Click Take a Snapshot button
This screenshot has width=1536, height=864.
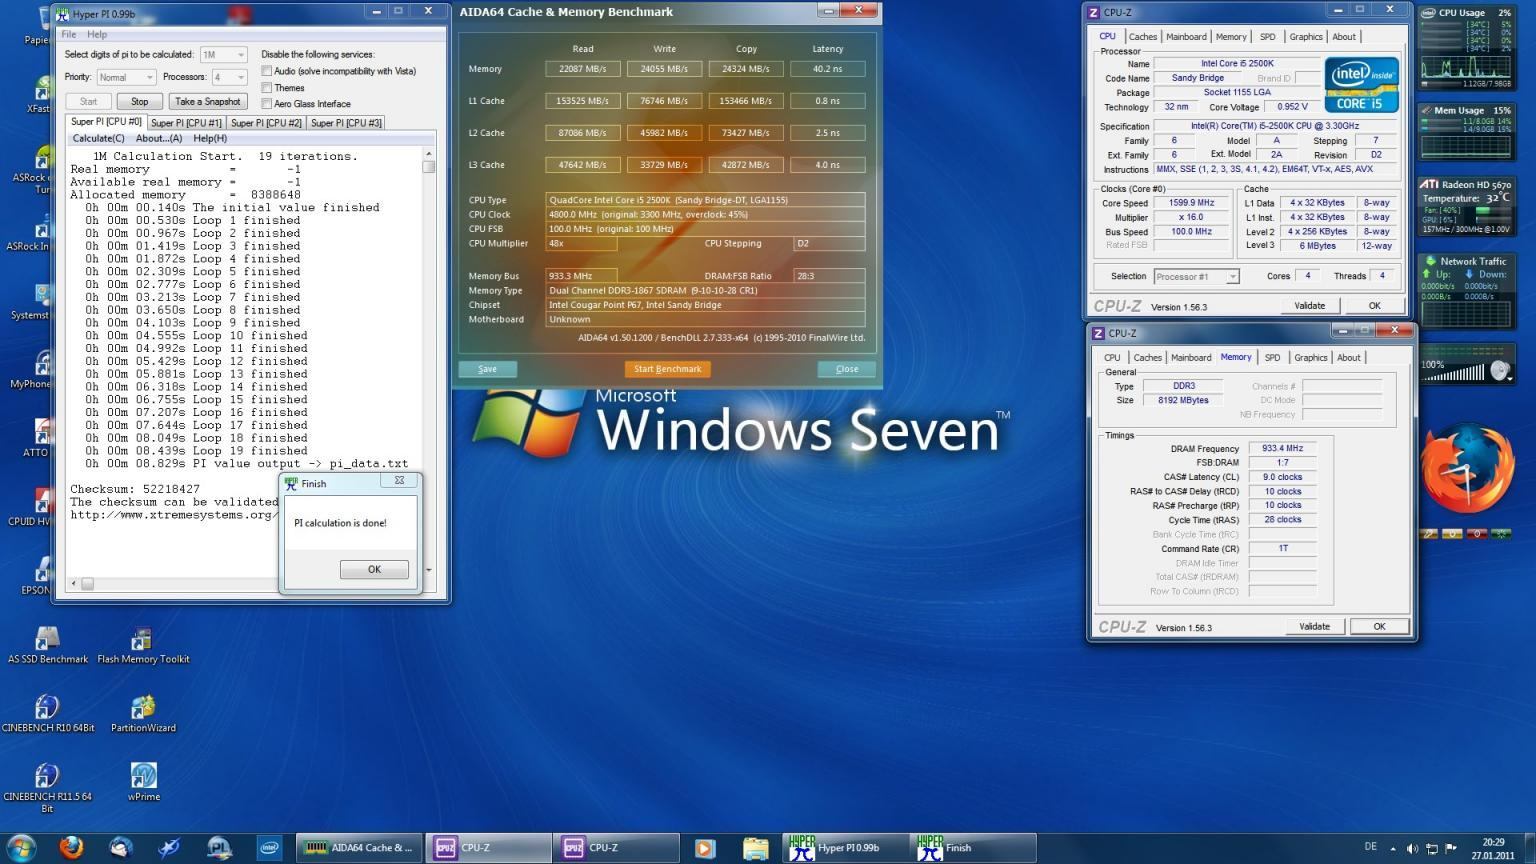(x=207, y=101)
